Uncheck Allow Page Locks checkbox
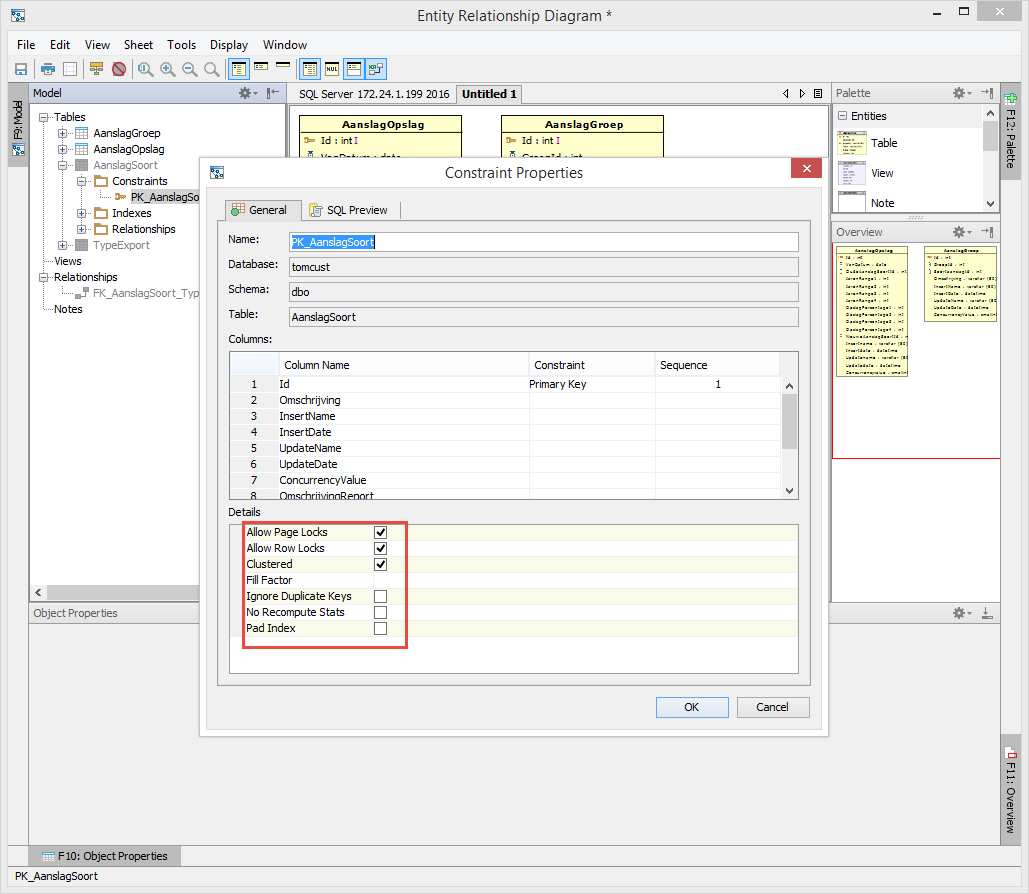Screen dimensions: 1029x894 point(380,532)
